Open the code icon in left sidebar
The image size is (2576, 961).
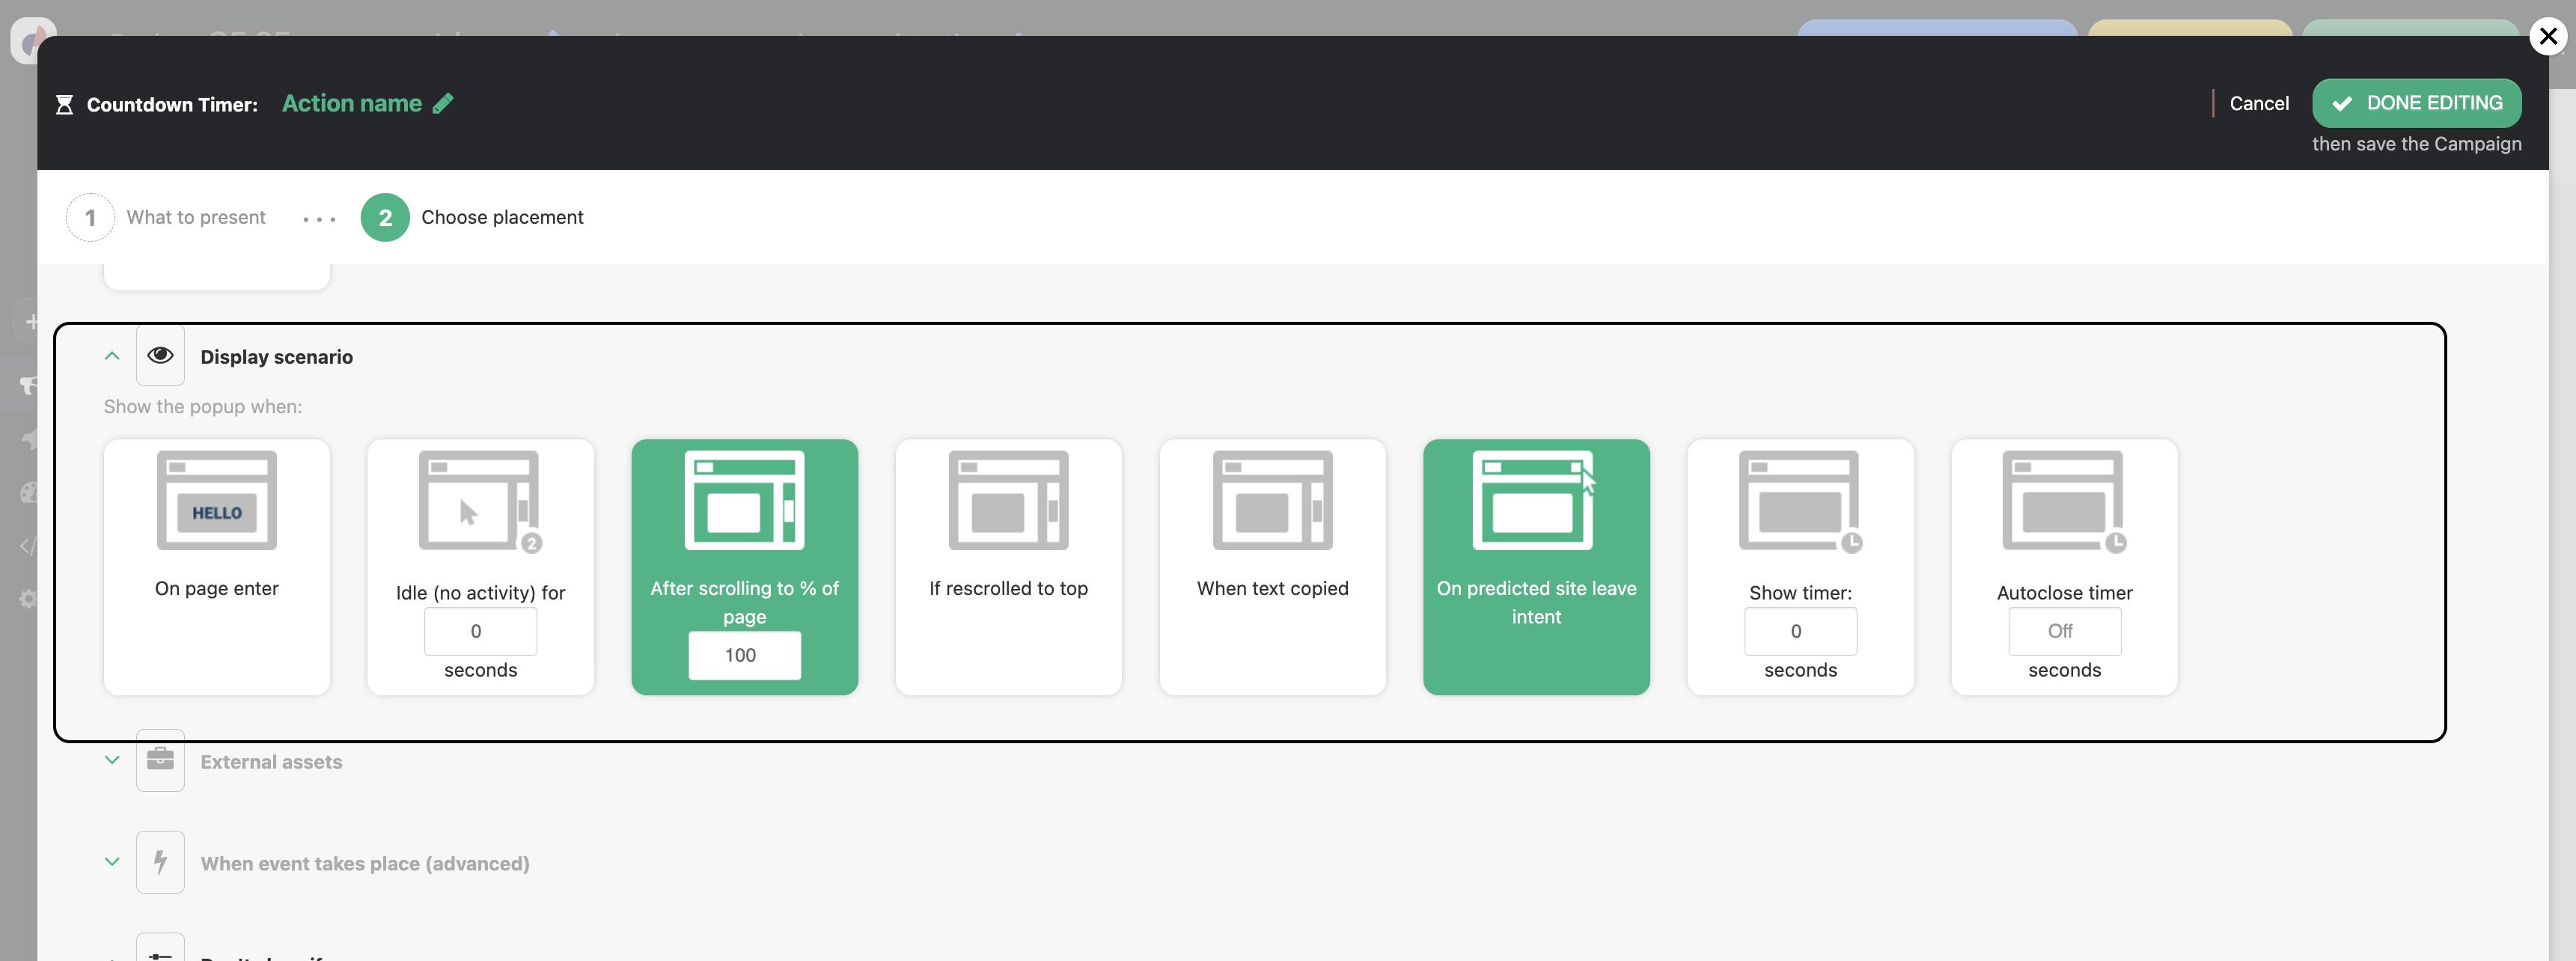[x=29, y=545]
